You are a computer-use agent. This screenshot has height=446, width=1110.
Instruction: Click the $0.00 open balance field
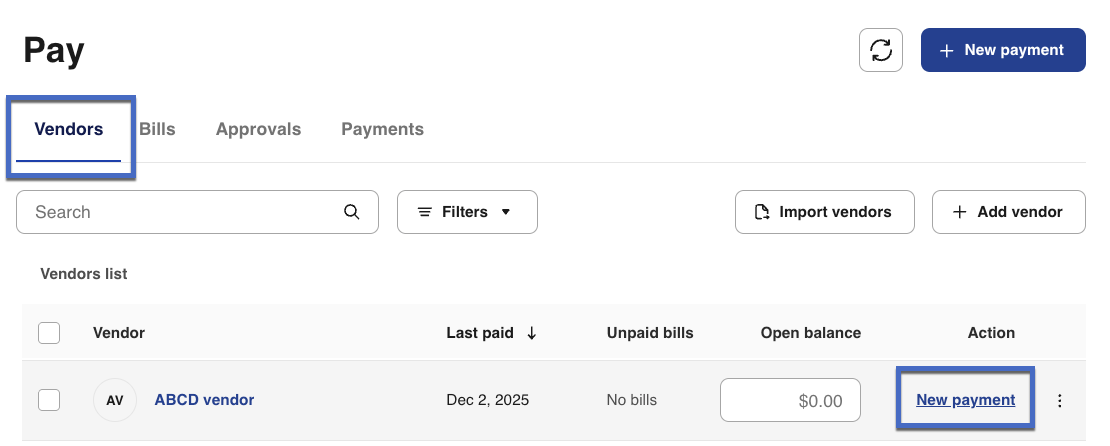[790, 400]
